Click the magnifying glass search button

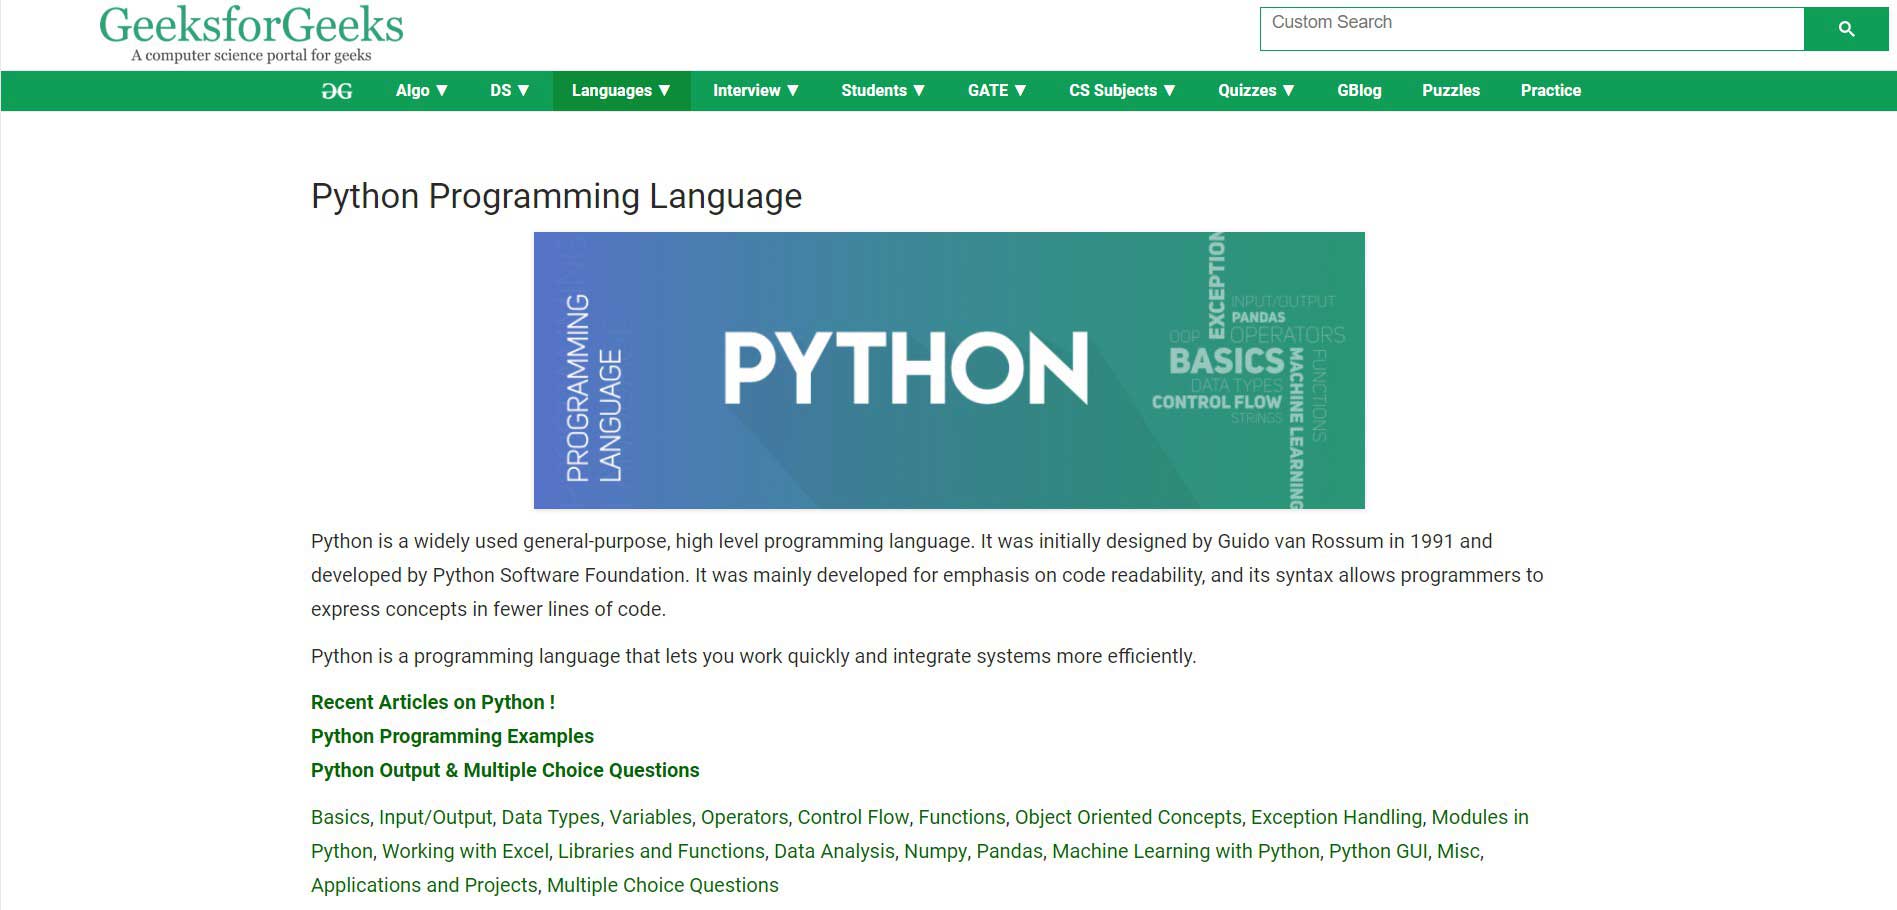coord(1845,29)
